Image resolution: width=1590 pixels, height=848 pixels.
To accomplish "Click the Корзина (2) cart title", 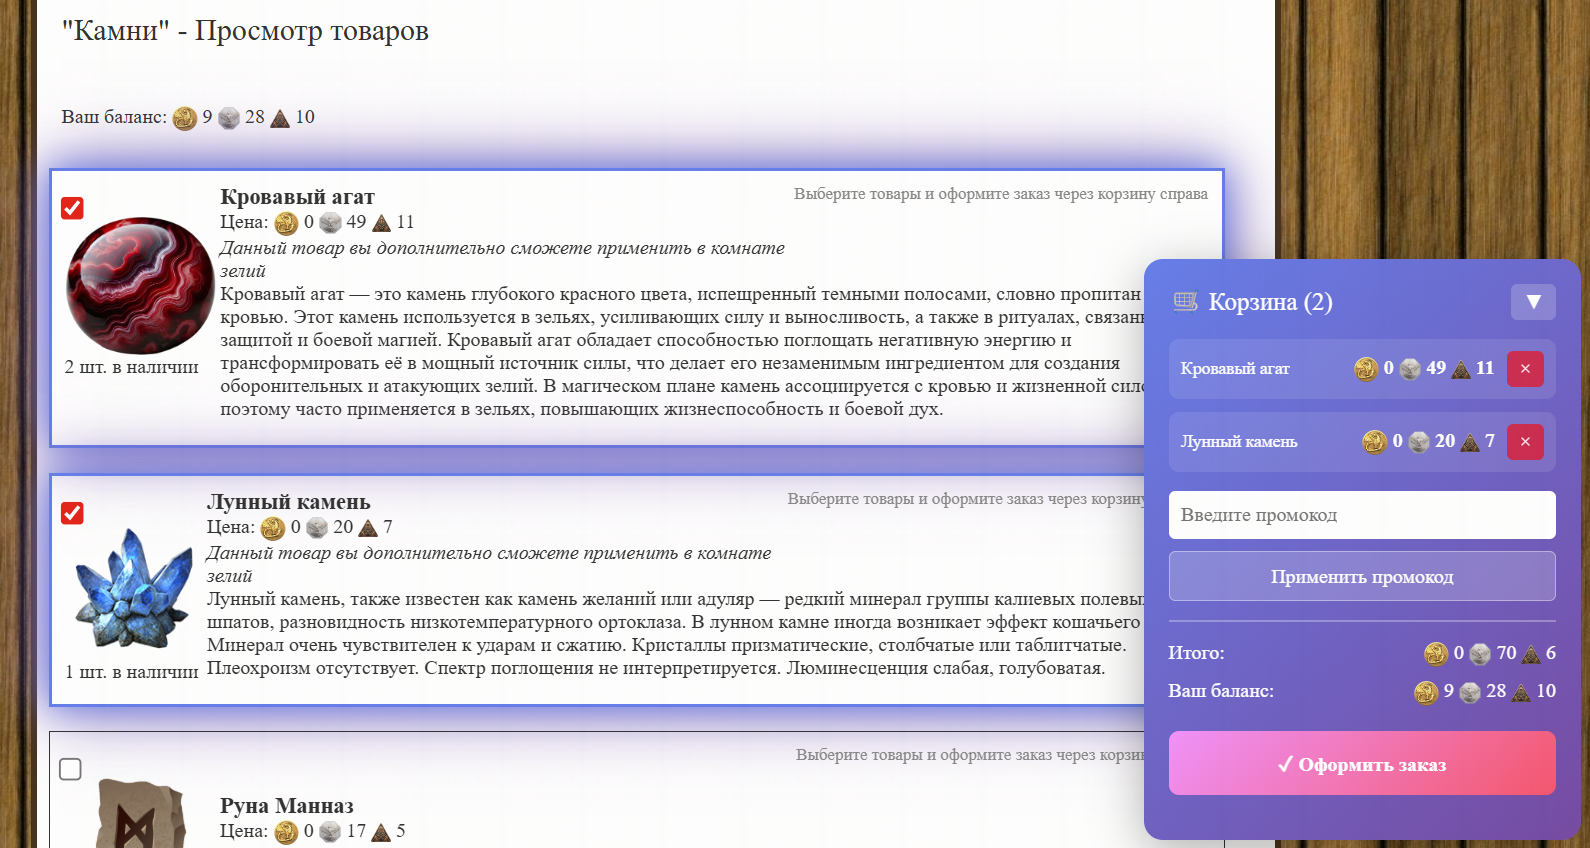I will (1270, 302).
